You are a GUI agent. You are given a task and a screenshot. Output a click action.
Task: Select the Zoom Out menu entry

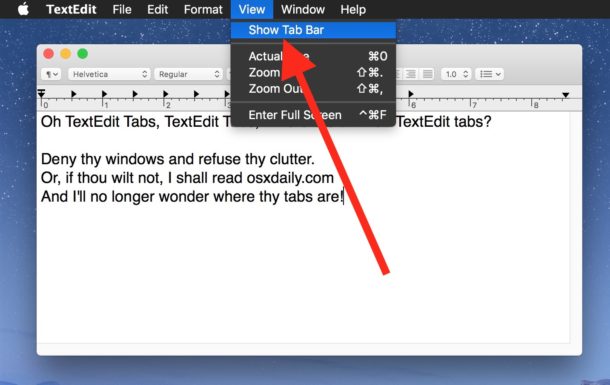coord(313,89)
